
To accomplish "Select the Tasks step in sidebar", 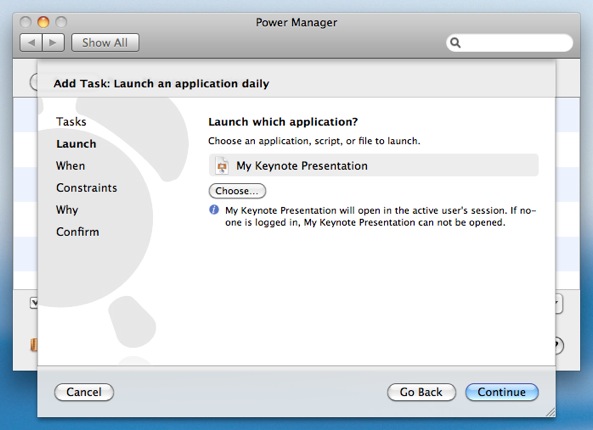I will tap(71, 122).
